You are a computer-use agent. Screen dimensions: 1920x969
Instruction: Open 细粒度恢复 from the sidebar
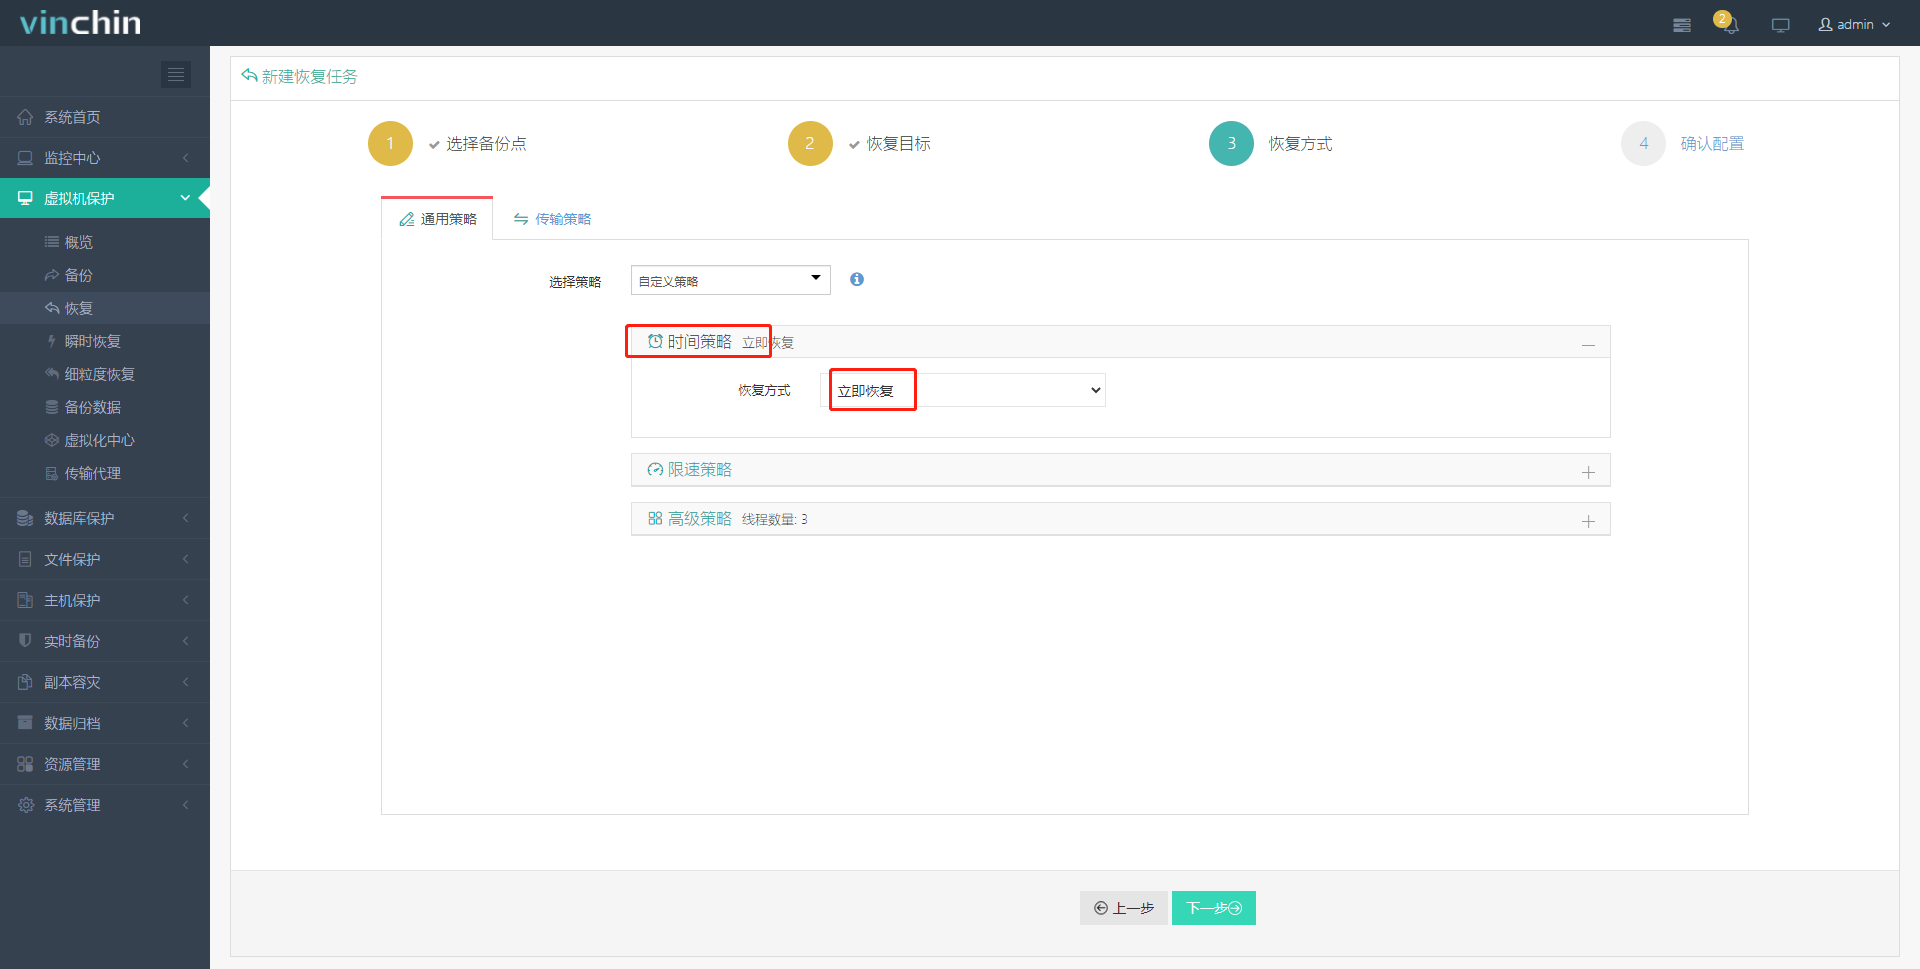[x=99, y=373]
